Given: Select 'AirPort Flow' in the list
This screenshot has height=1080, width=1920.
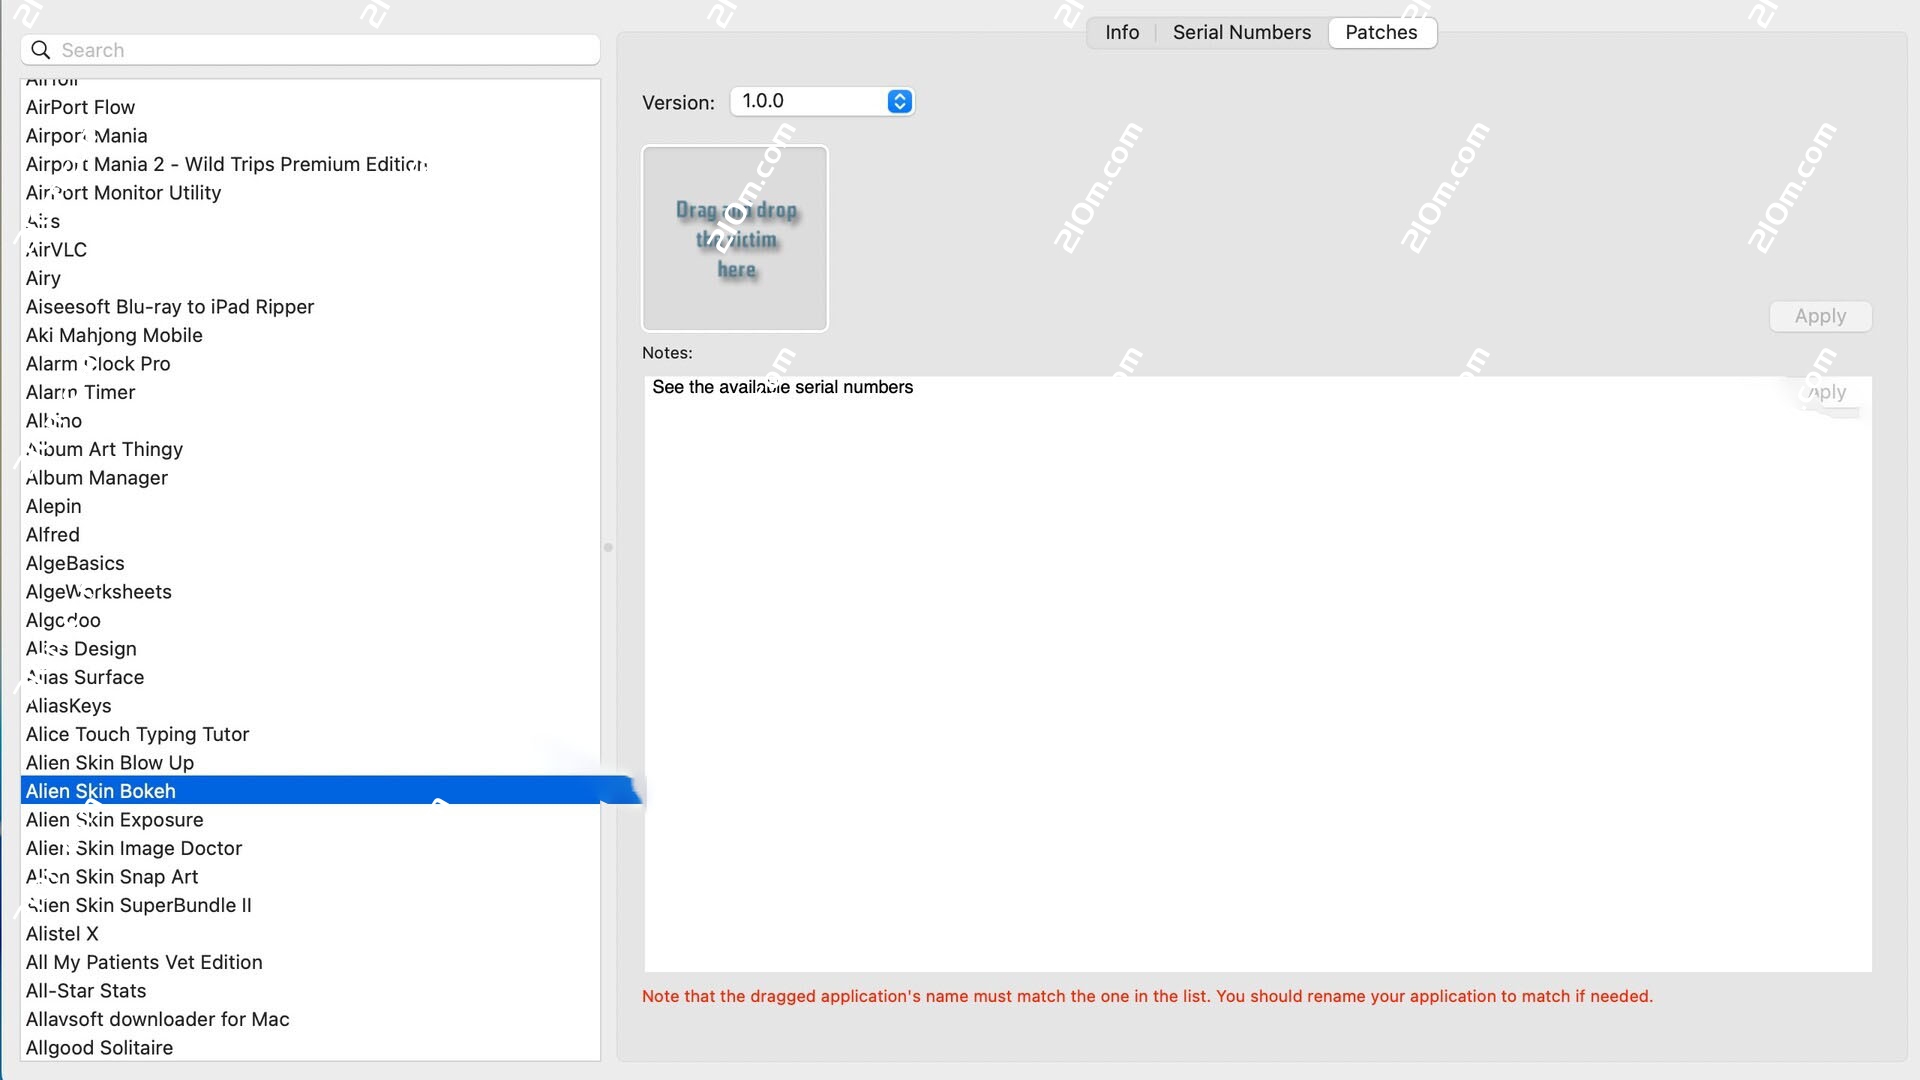Looking at the screenshot, I should [x=310, y=107].
